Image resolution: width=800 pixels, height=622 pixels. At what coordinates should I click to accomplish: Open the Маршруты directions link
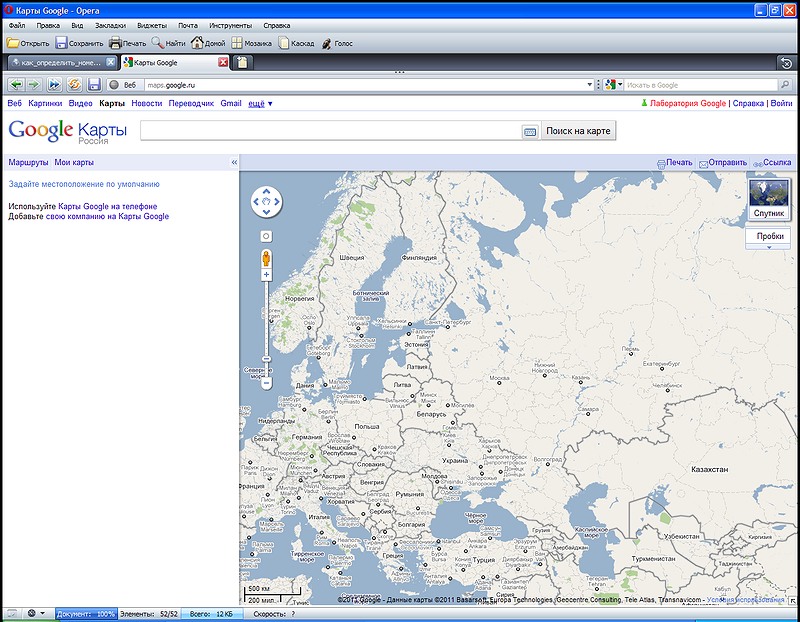point(28,162)
